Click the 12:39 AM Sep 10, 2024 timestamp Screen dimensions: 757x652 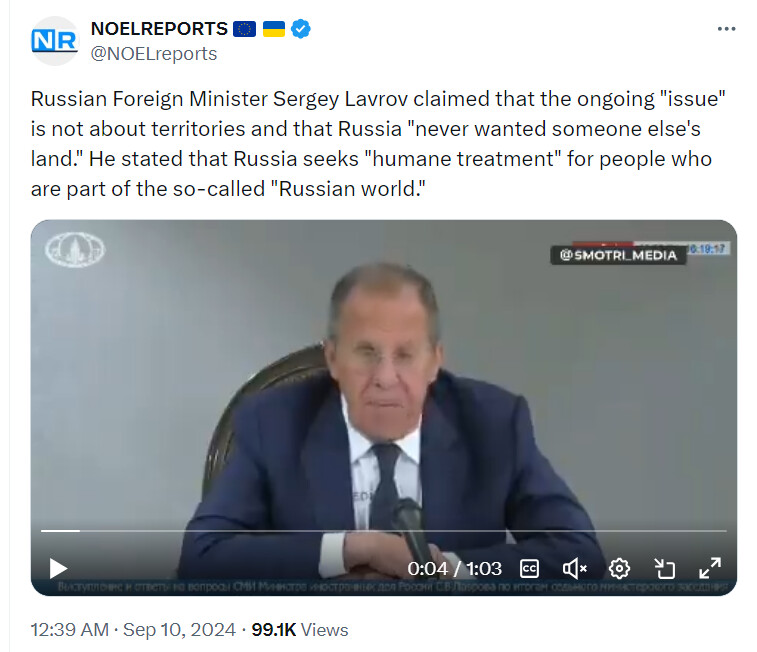(x=133, y=630)
